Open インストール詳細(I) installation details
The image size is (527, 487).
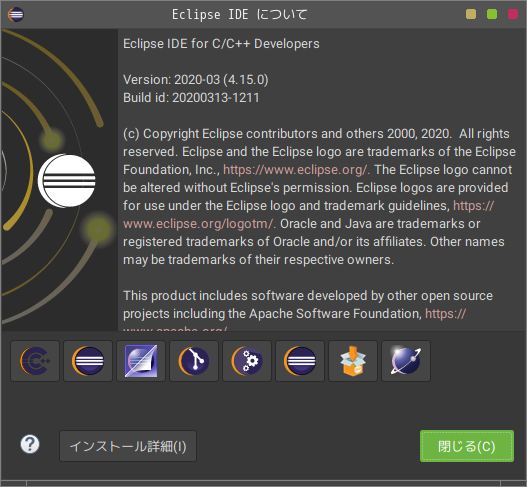(128, 446)
